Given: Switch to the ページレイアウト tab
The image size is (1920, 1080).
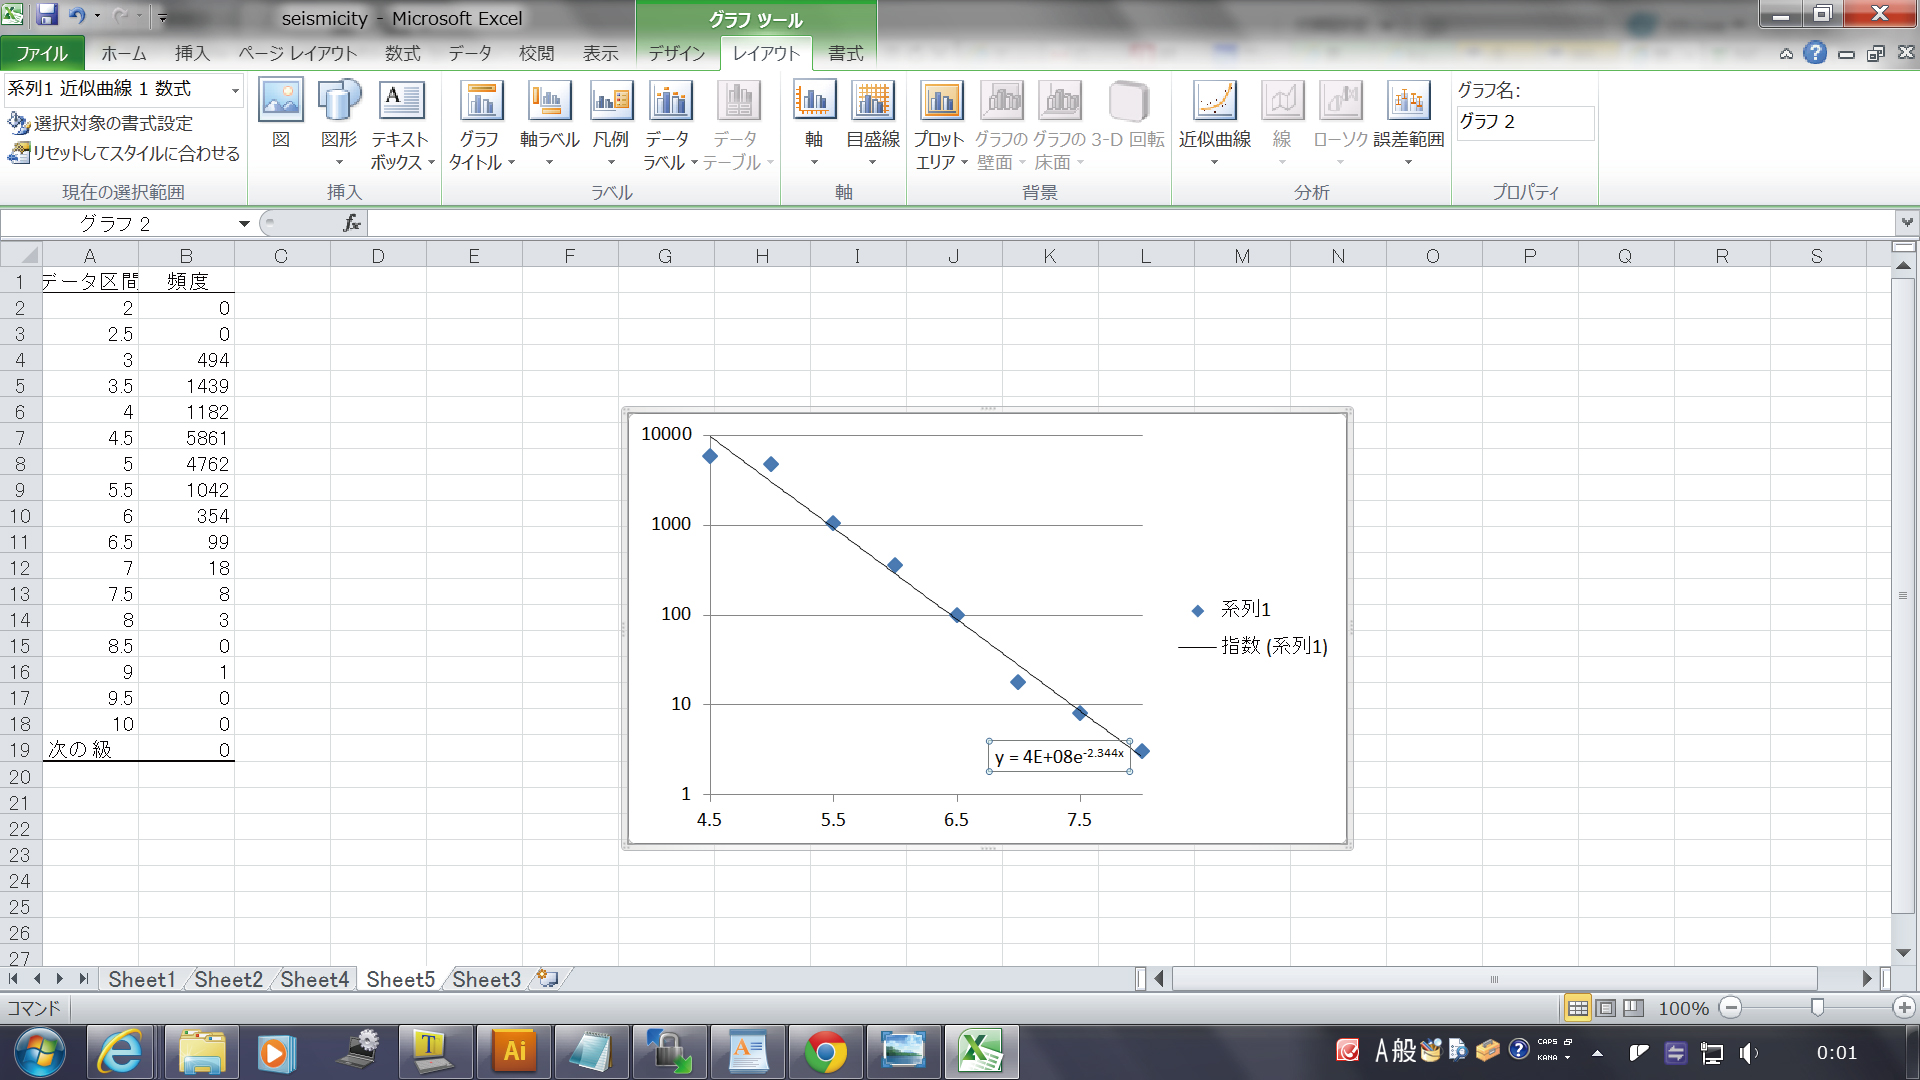Looking at the screenshot, I should point(297,53).
